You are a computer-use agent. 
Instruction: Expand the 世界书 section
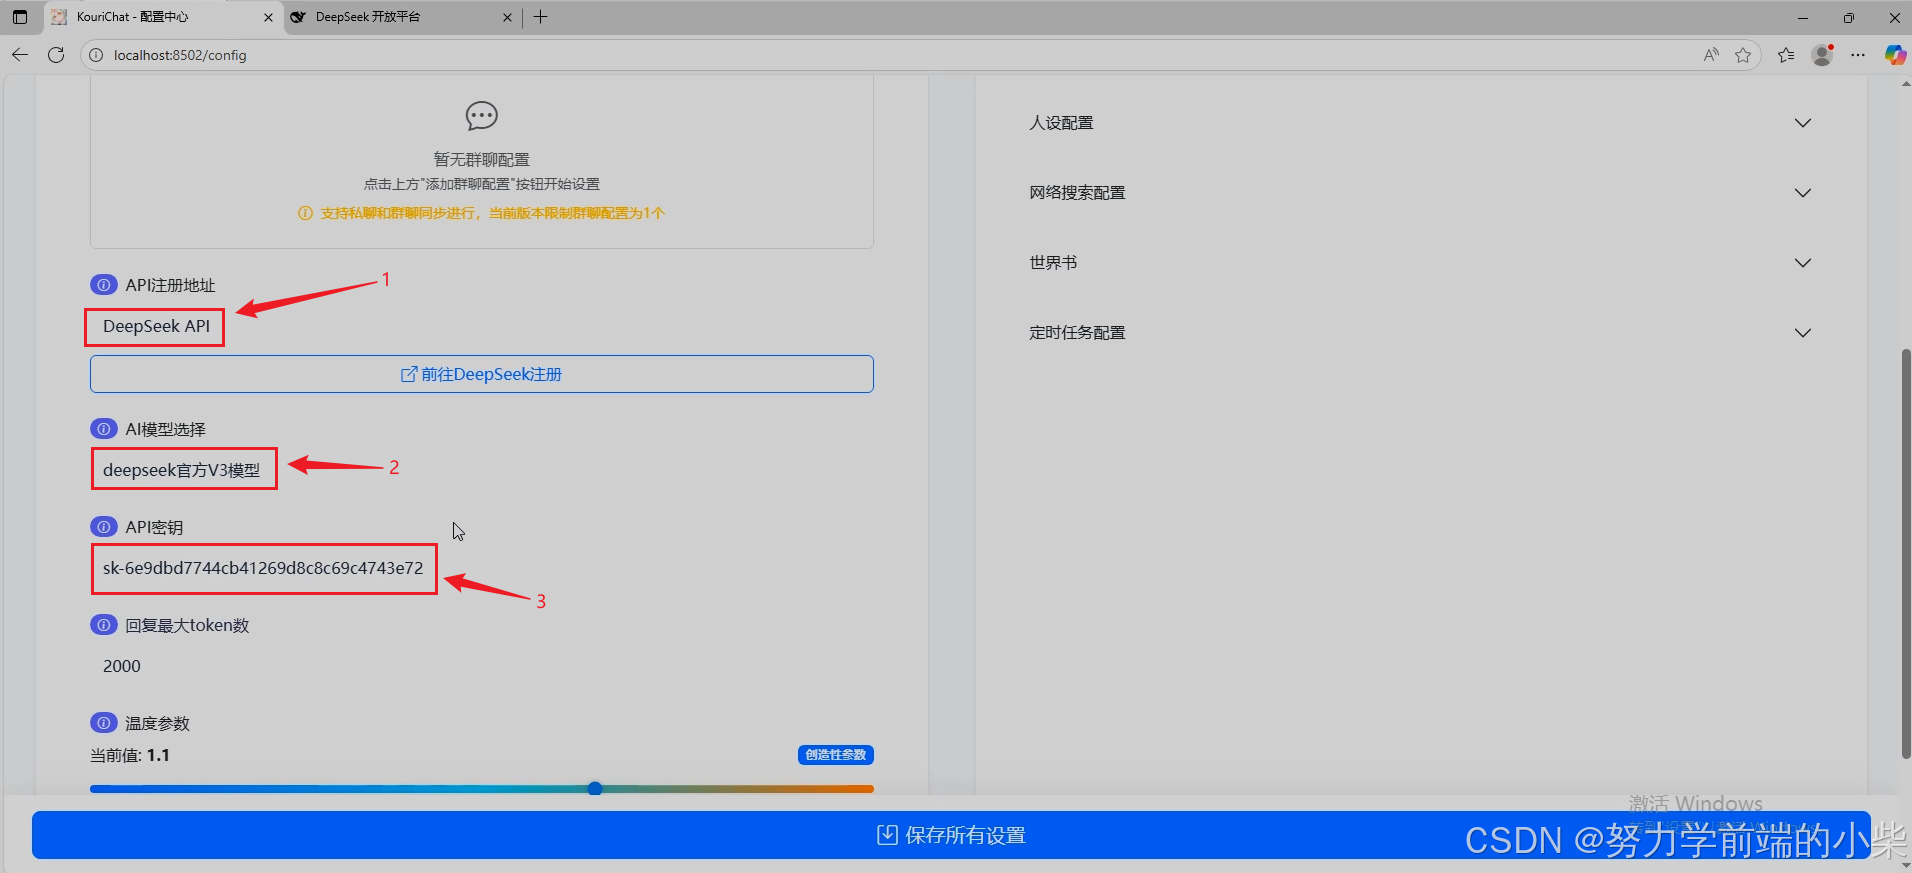(x=1420, y=263)
